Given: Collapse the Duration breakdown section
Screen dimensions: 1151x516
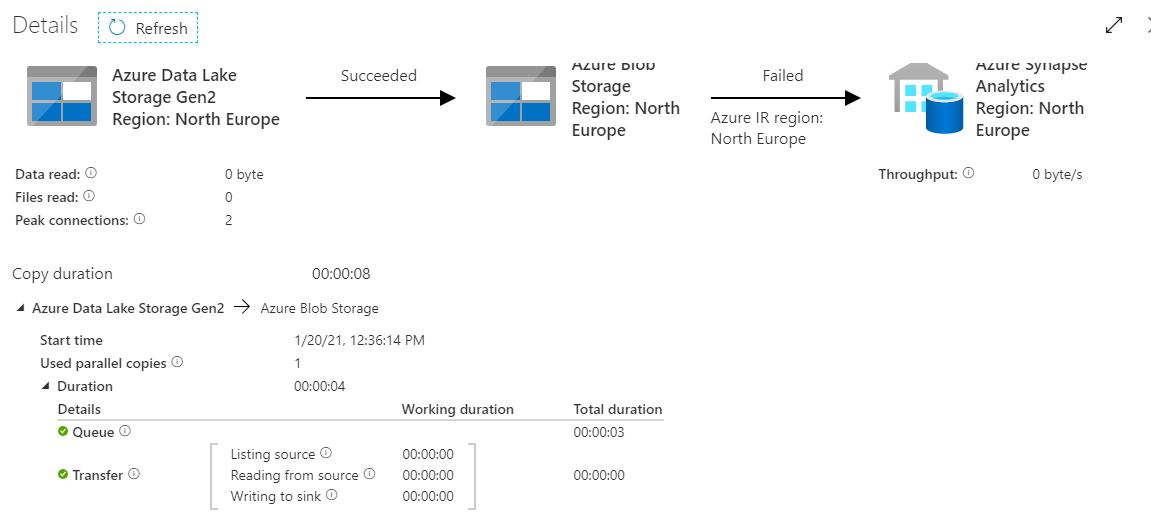Looking at the screenshot, I should (x=46, y=386).
